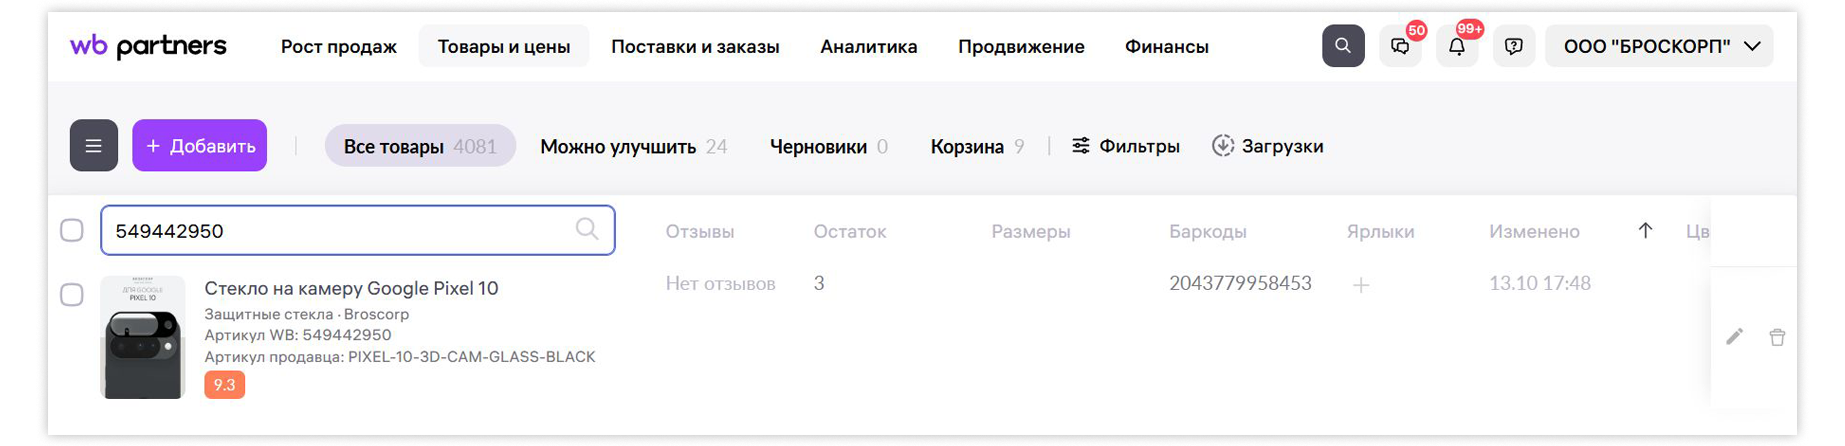Expand the ООО "БРОСКОРП" account dropdown
1845x446 pixels.
[x=1659, y=46]
